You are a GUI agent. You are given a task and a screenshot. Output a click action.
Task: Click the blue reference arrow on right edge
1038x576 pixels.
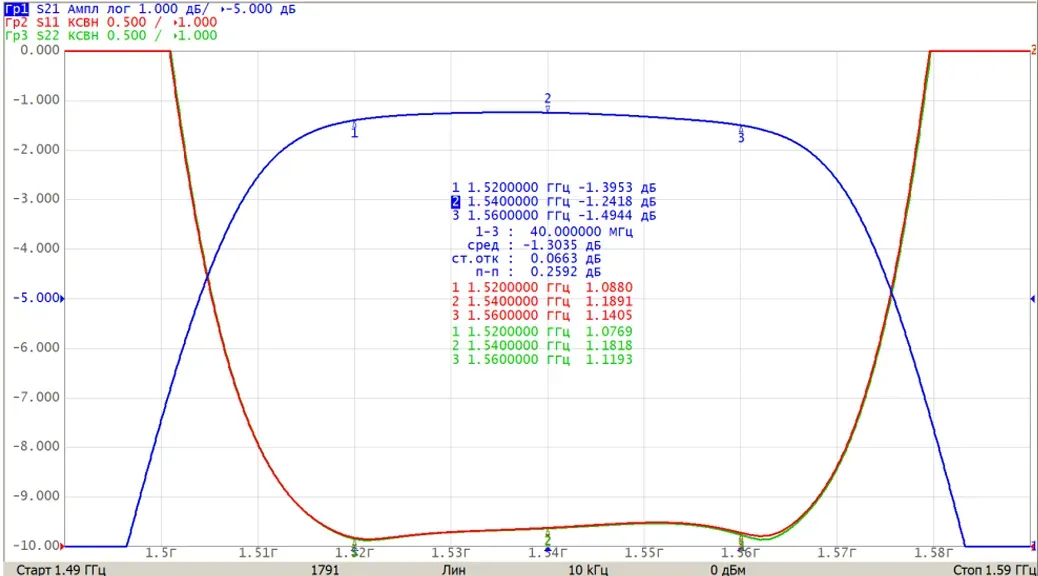pos(1033,299)
